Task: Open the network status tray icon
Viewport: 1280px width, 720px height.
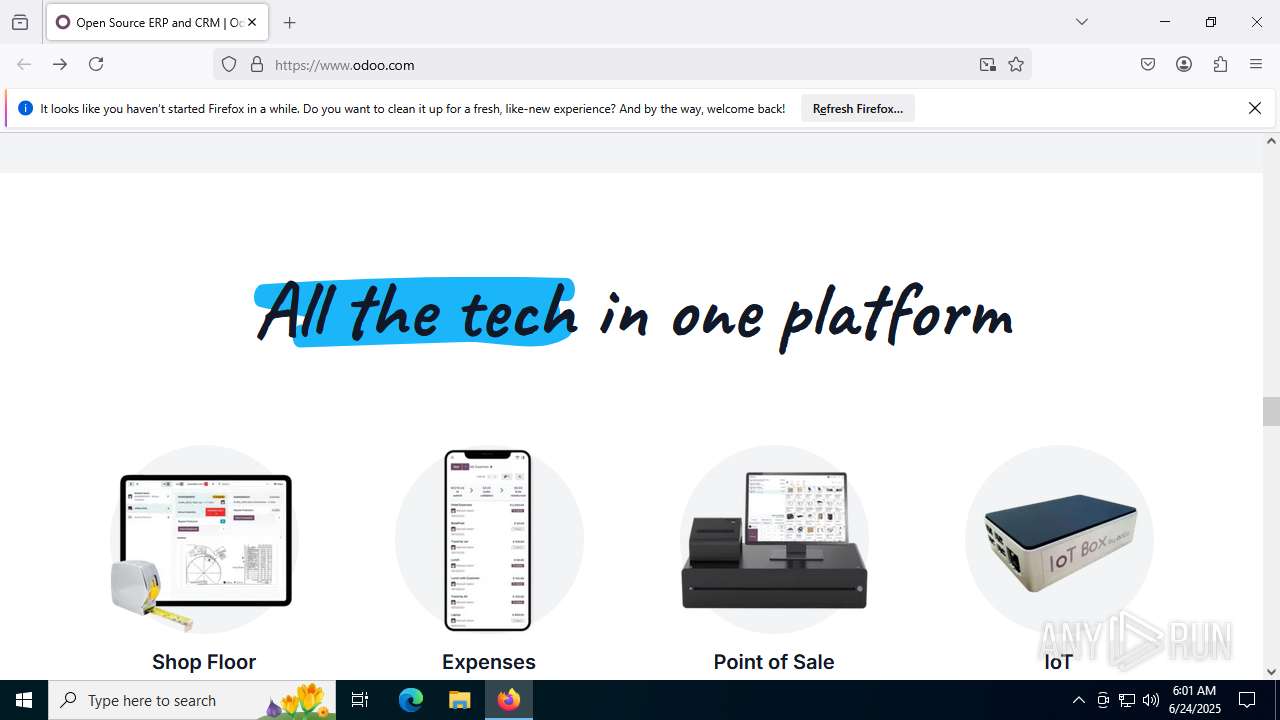Action: [1127, 700]
